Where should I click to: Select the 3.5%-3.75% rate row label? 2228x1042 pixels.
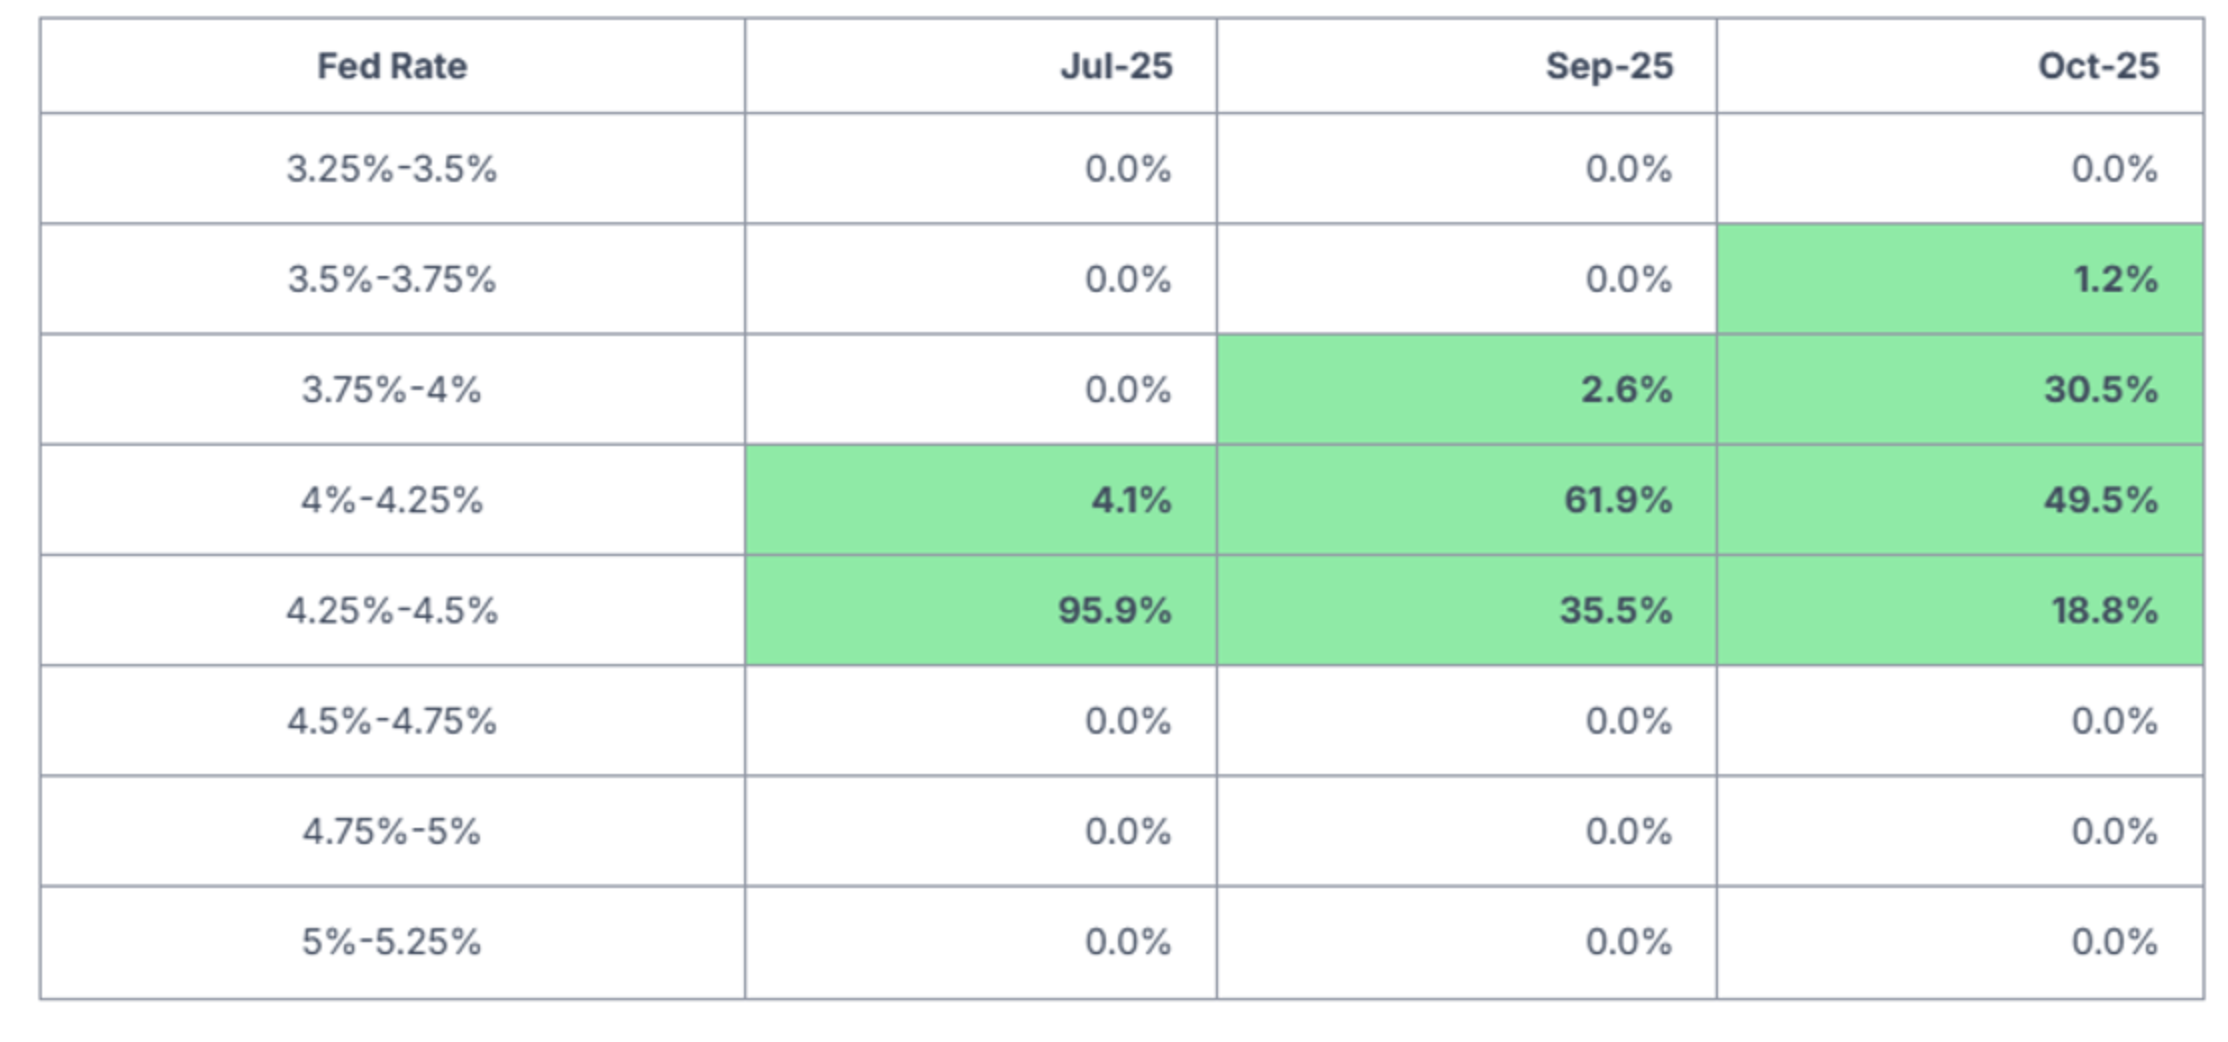392,279
